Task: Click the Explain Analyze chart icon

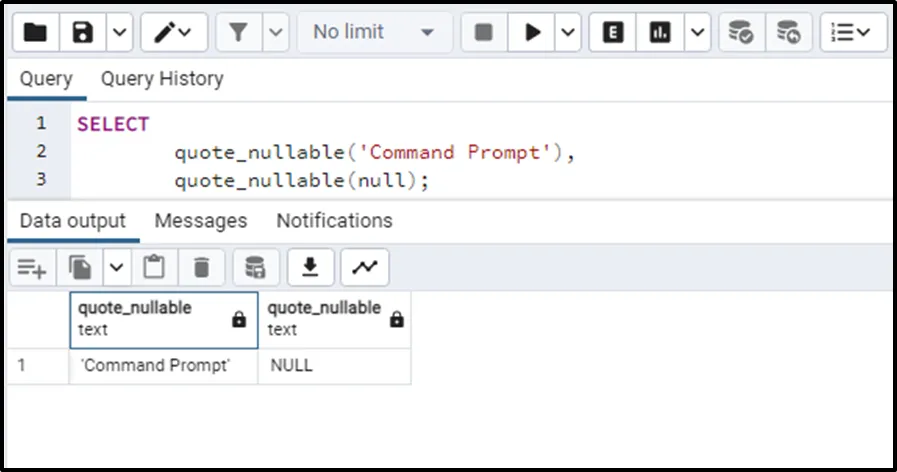Action: click(660, 33)
